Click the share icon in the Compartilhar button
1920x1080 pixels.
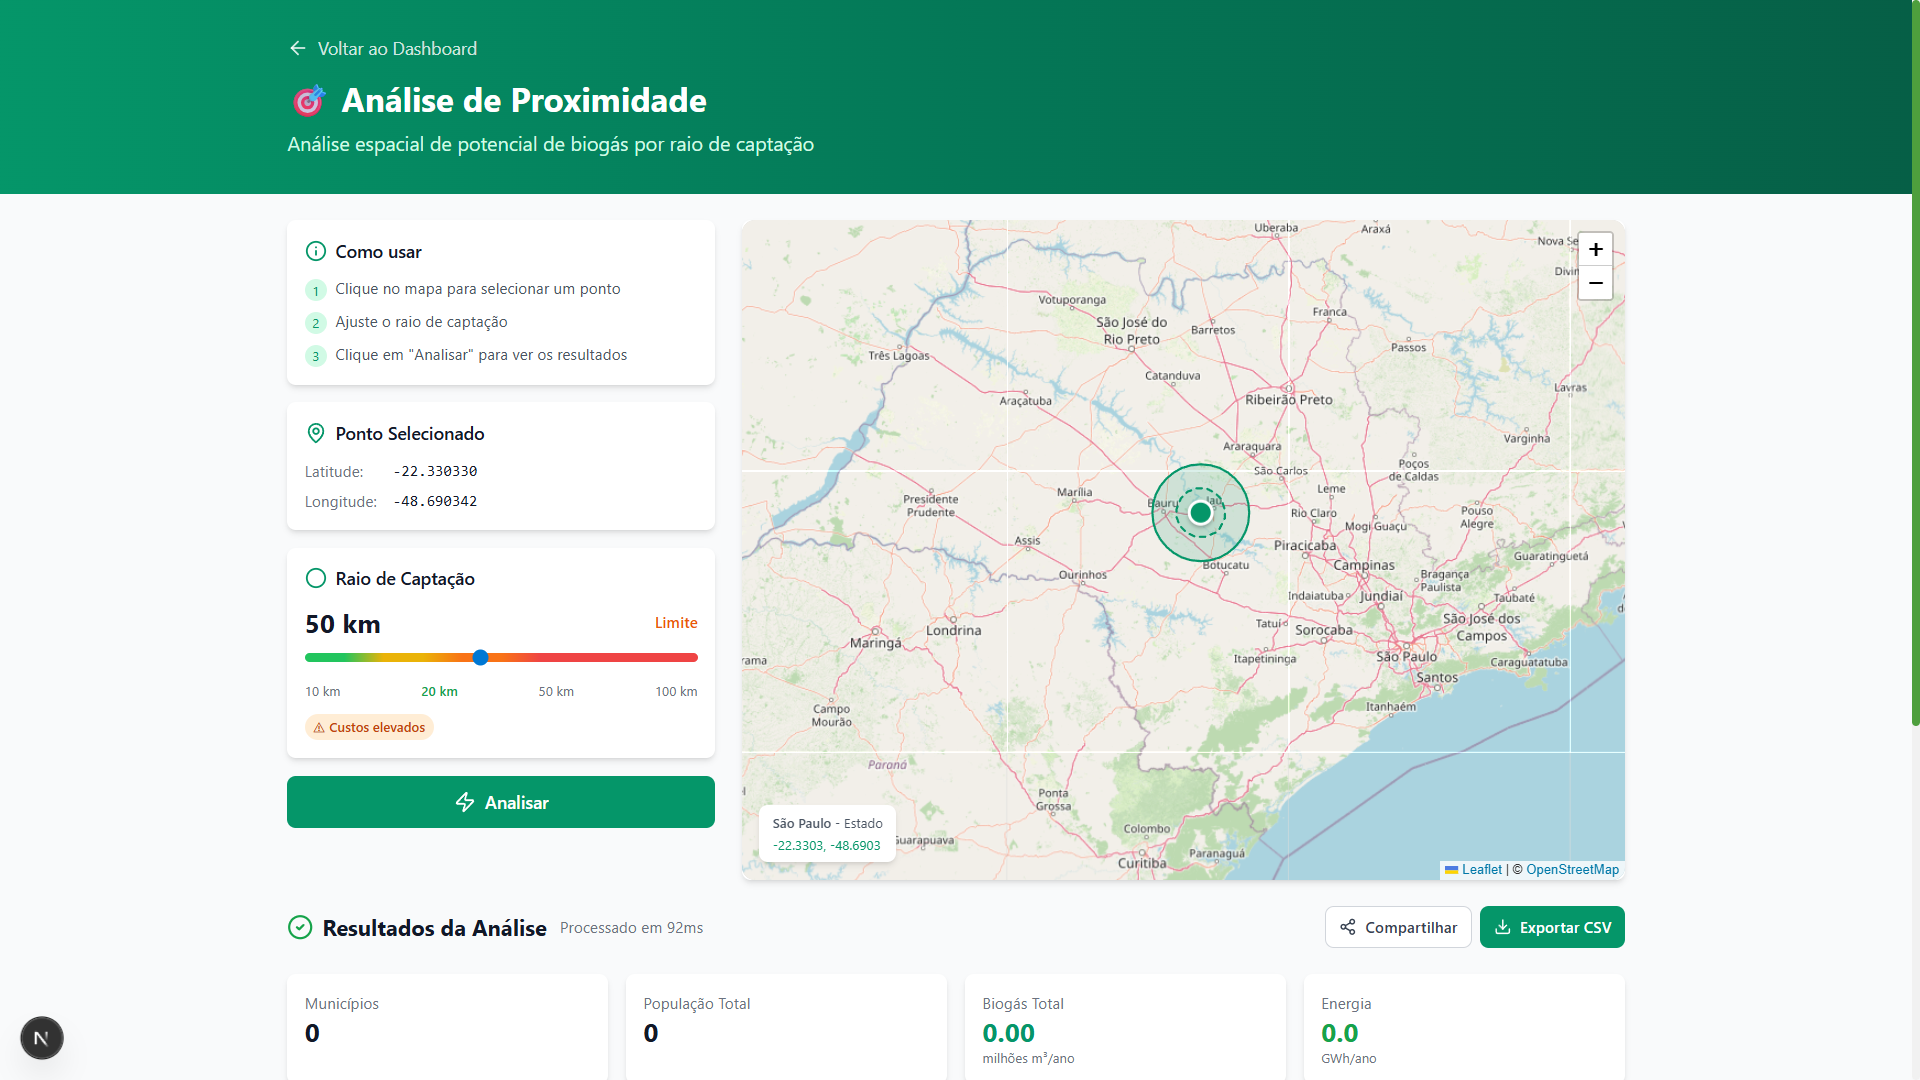click(1347, 927)
